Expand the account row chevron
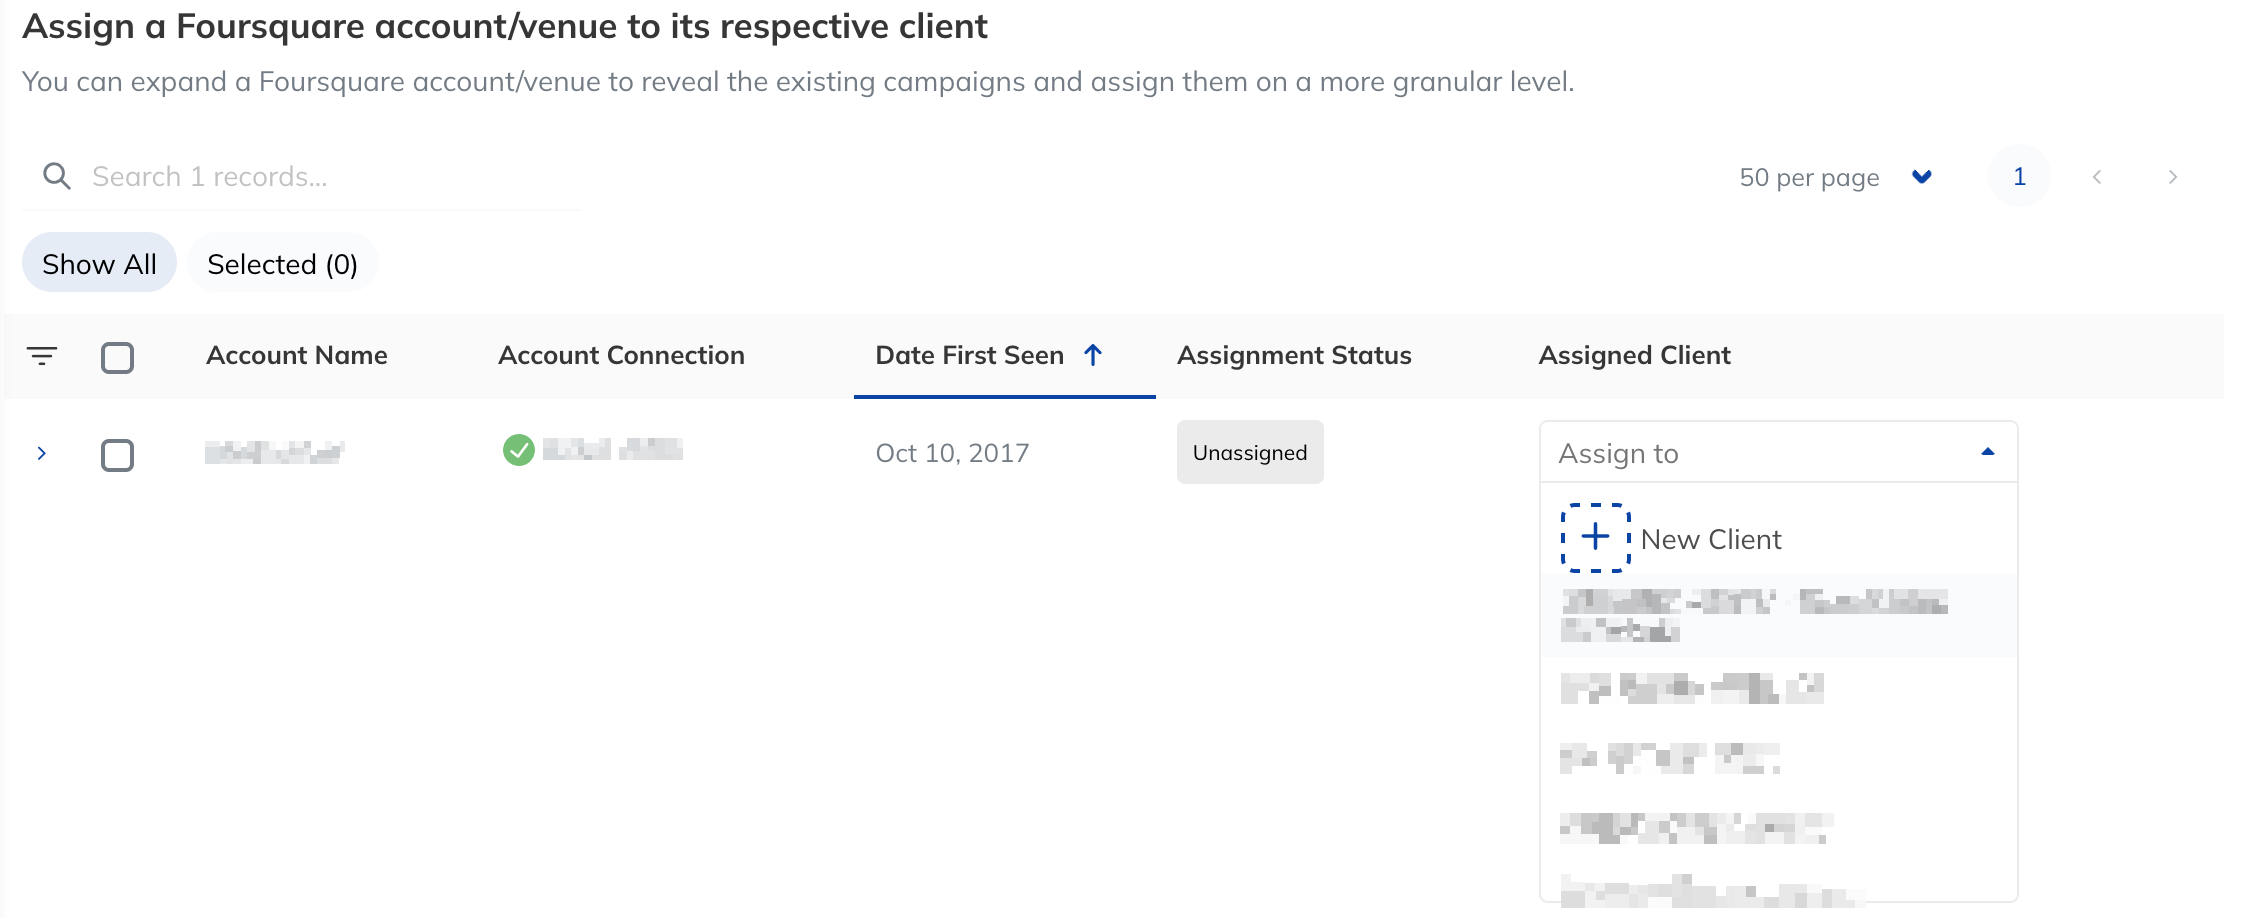Screen dimensions: 2244x918 (x=41, y=453)
